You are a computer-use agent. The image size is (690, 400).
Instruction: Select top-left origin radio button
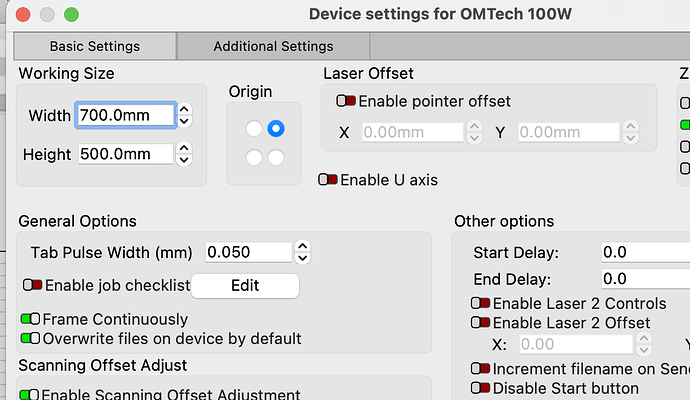[254, 129]
